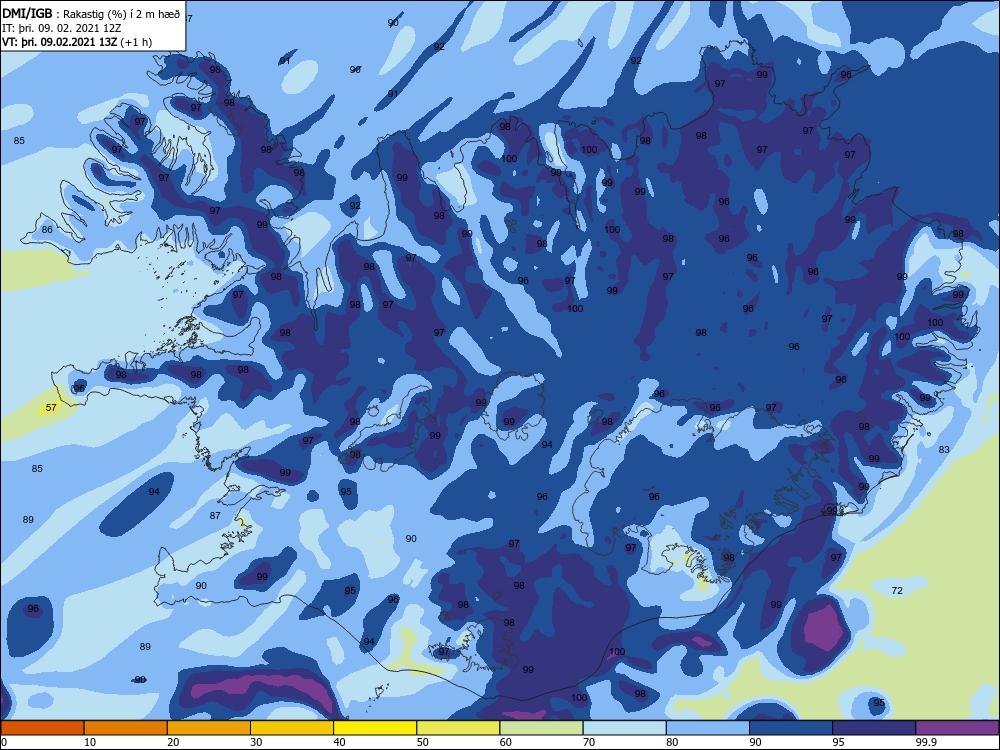Viewport: 1000px width, 750px height.
Task: Click the 70 tick label on legend scale
Action: pos(589,742)
